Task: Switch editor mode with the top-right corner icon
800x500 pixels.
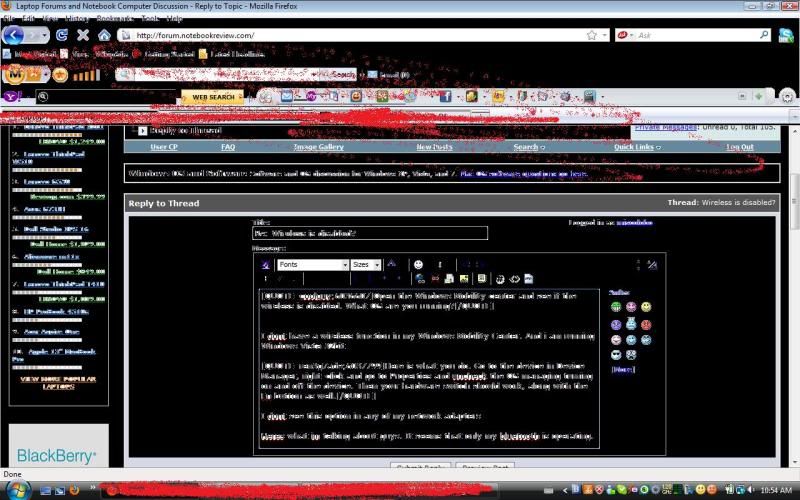Action: click(x=652, y=265)
